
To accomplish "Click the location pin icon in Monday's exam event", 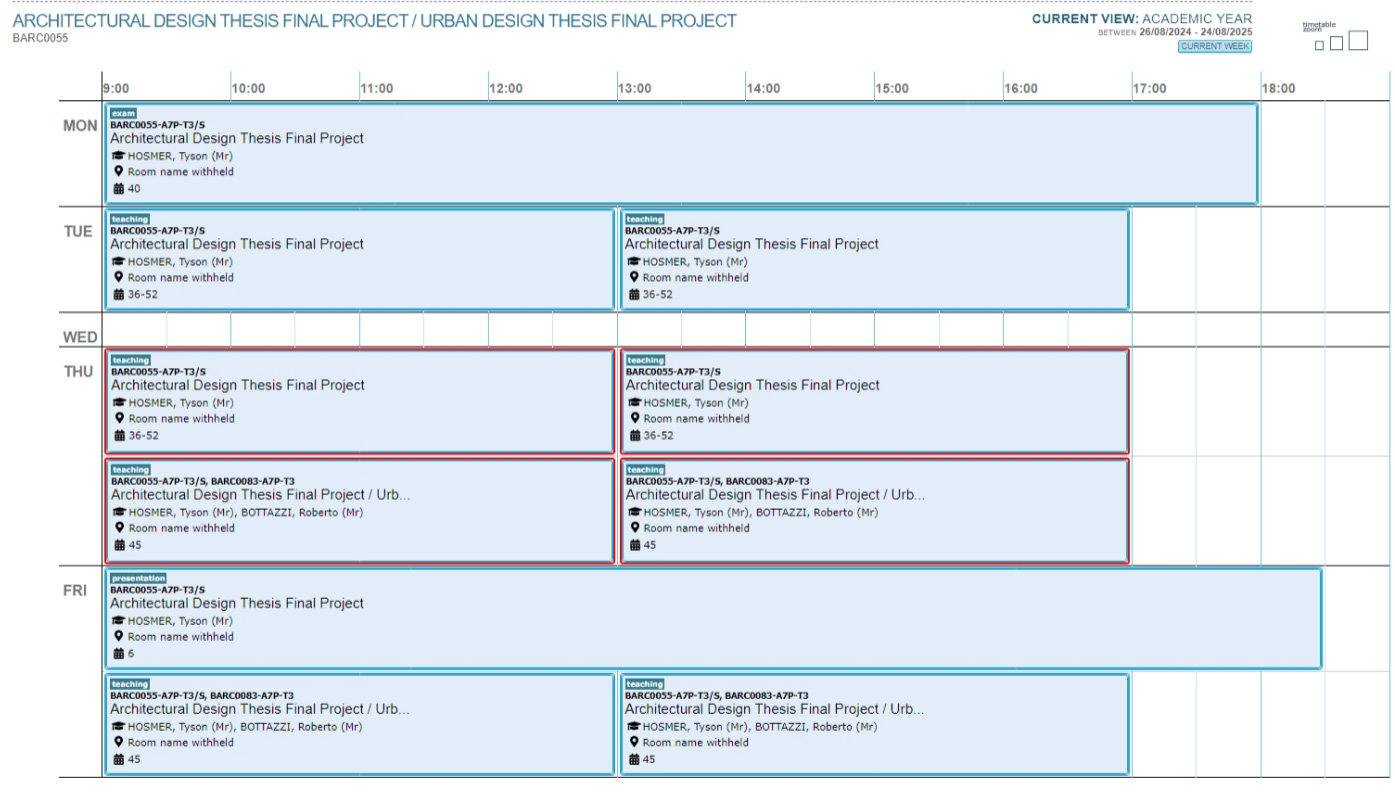I will (x=118, y=172).
